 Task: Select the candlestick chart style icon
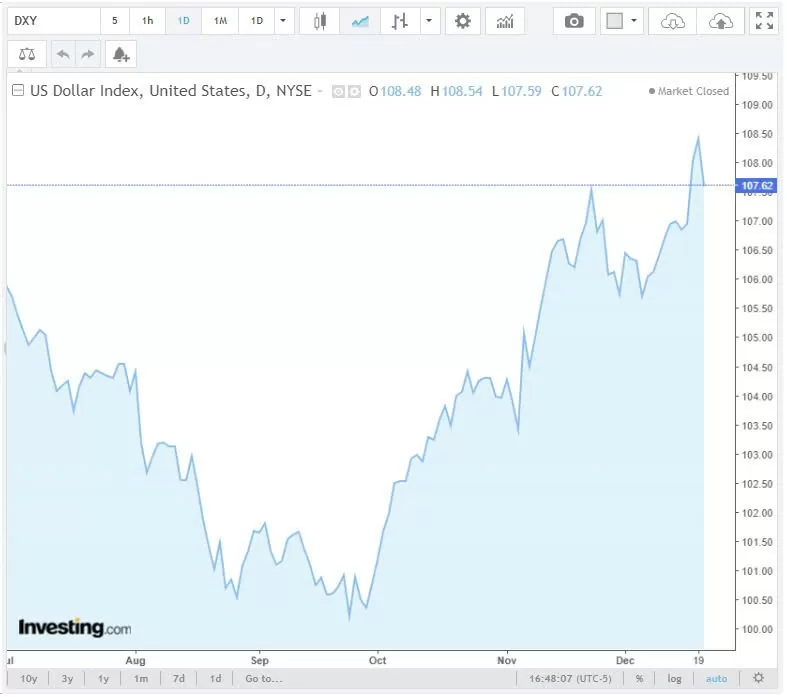click(x=320, y=21)
